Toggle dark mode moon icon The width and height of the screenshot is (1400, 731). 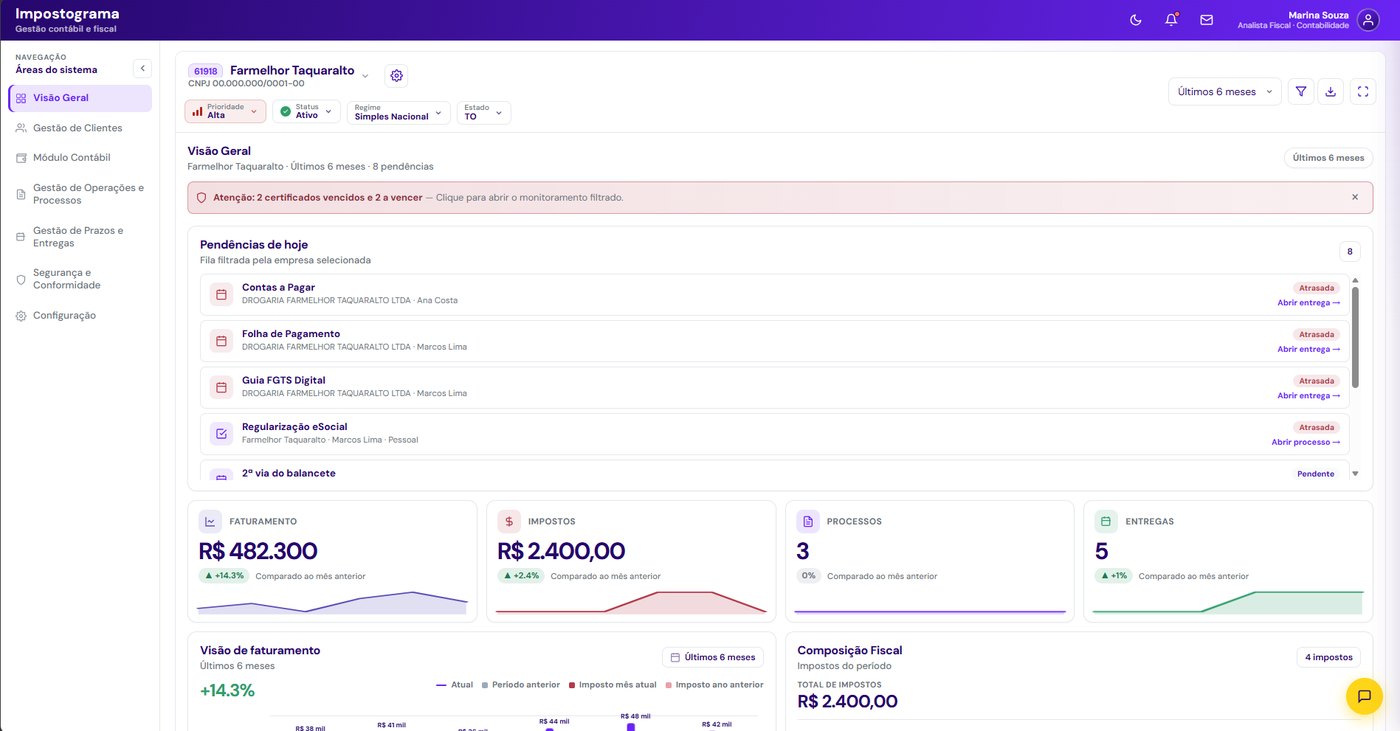point(1135,20)
